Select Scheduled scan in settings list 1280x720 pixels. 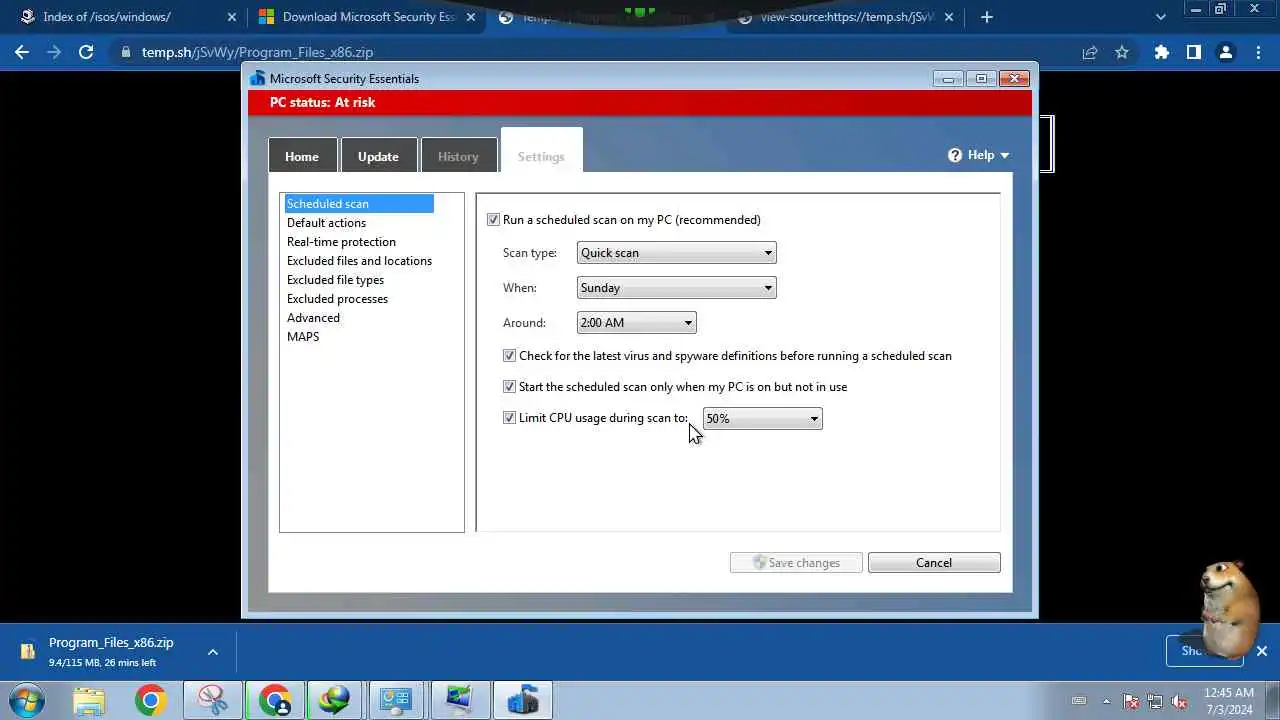[359, 204]
